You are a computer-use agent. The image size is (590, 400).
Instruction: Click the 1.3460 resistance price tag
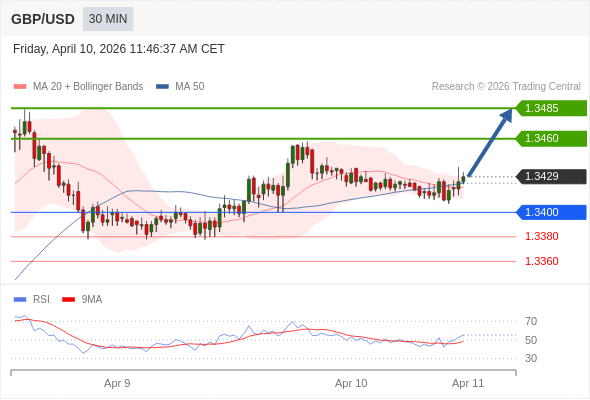click(551, 138)
